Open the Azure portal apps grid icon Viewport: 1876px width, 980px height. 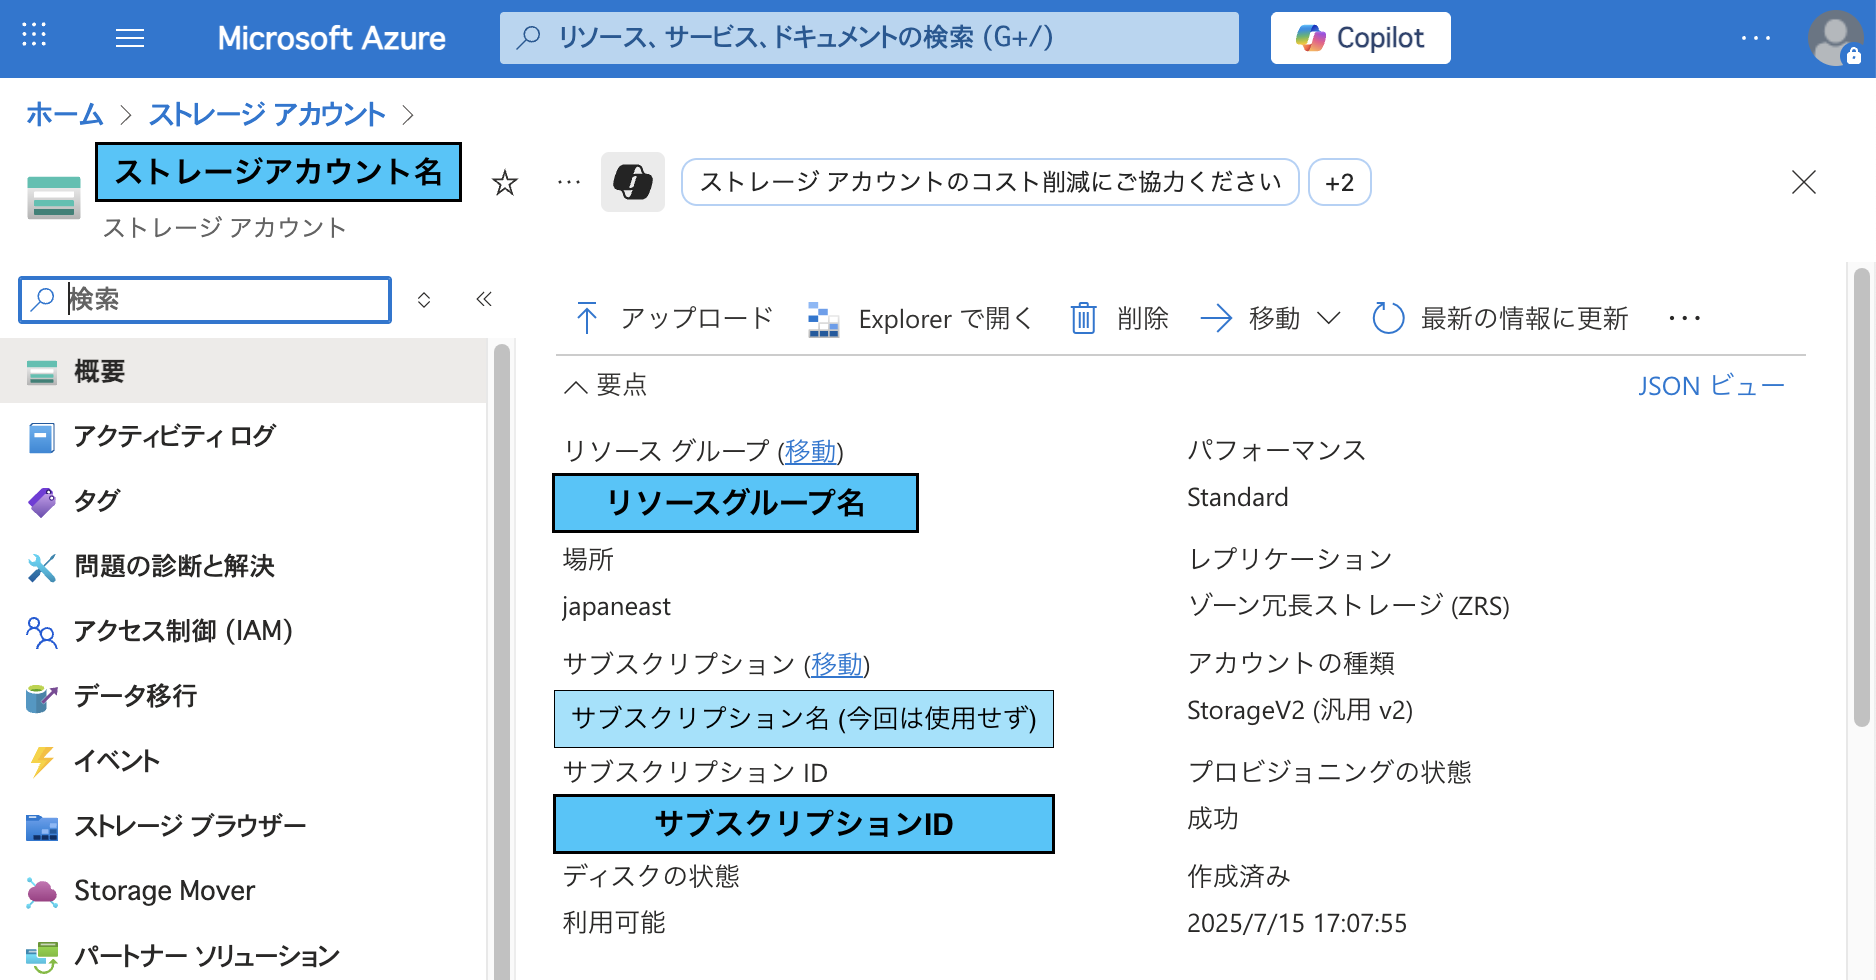tap(34, 36)
